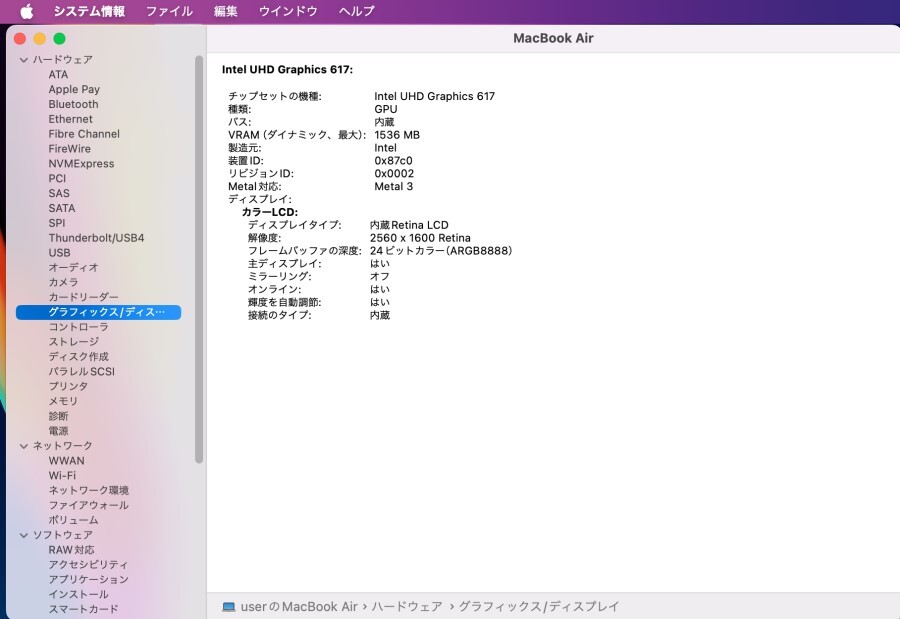This screenshot has width=900, height=619.
Task: Collapse the ソフトウェア section
Action: click(x=24, y=535)
